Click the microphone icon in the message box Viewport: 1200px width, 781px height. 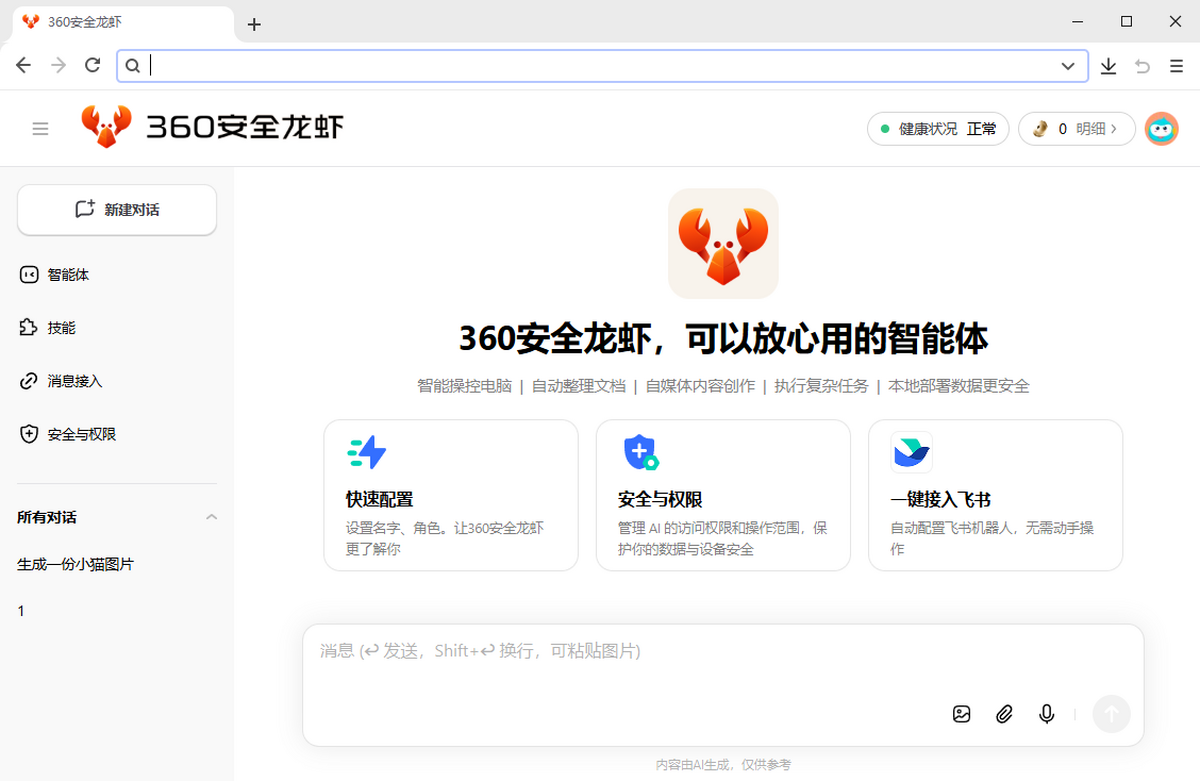click(x=1046, y=714)
